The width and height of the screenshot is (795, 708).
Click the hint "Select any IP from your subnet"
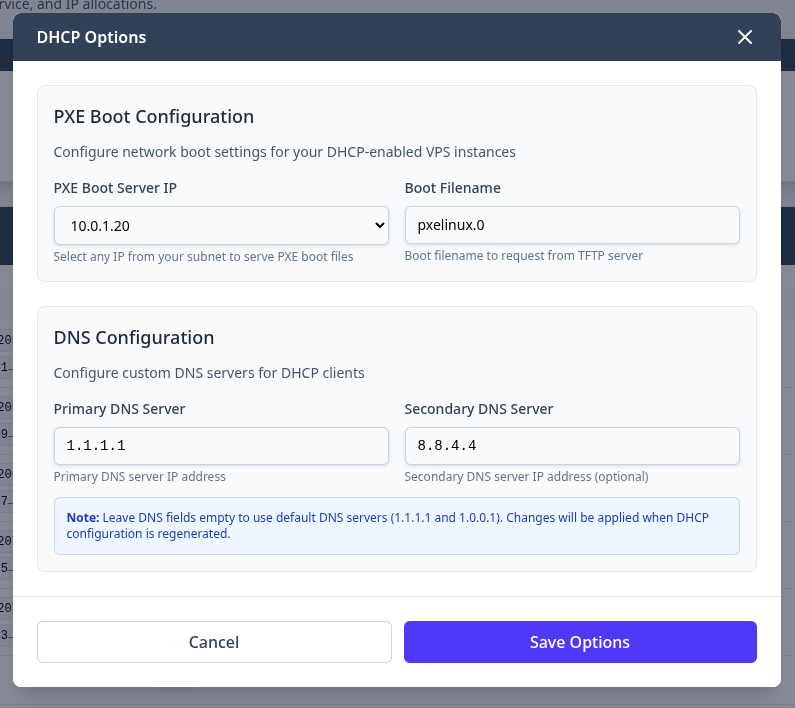coord(203,256)
